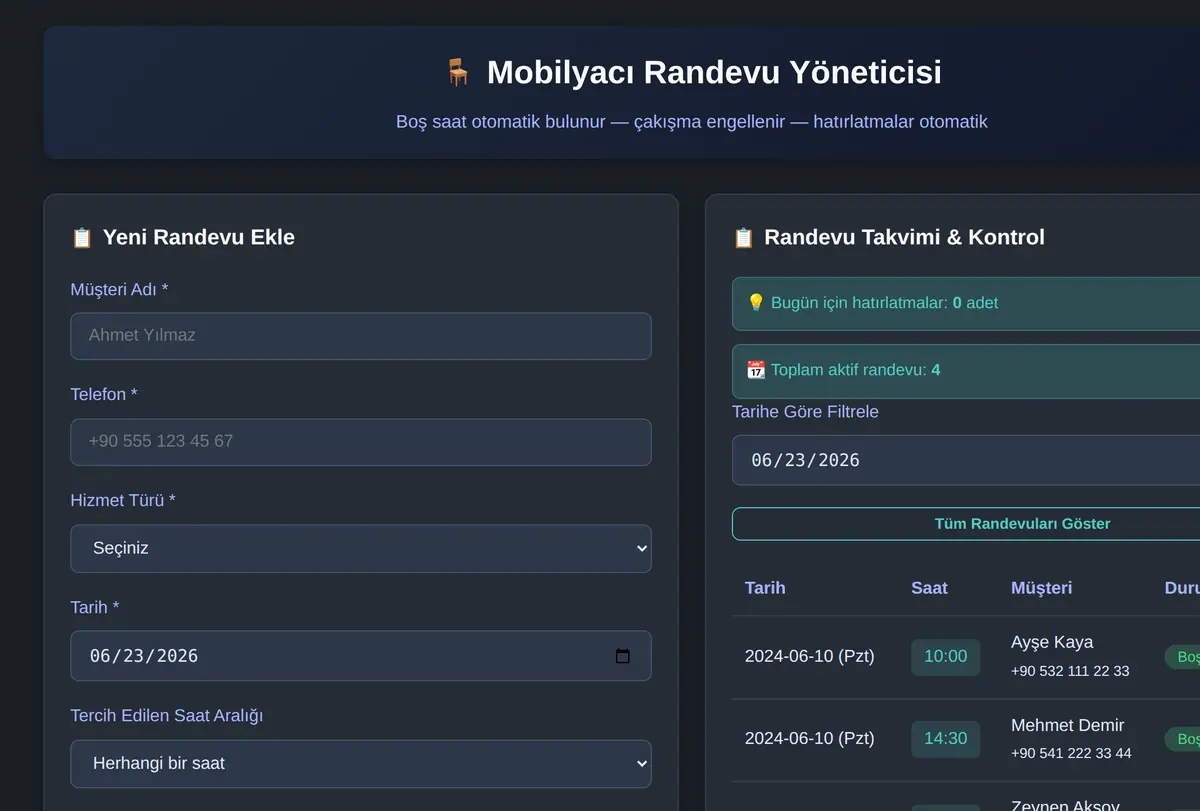This screenshot has width=1200, height=811.
Task: Click the status badge in Mehmet Demir's row
Action: tap(1182, 739)
